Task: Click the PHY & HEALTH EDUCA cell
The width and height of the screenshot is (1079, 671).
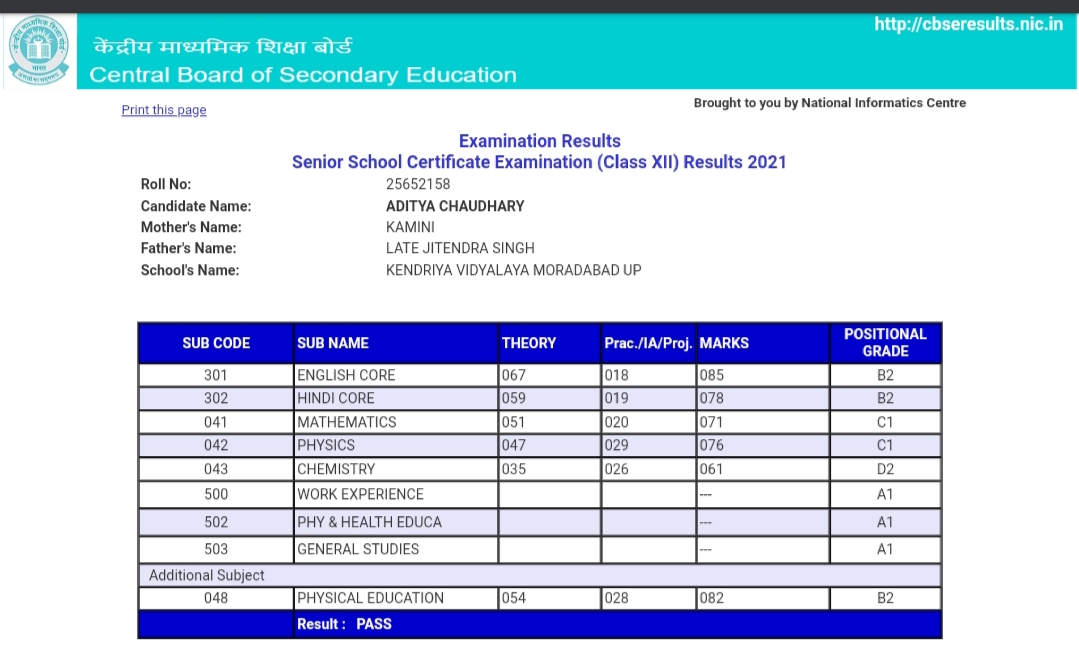Action: click(396, 522)
